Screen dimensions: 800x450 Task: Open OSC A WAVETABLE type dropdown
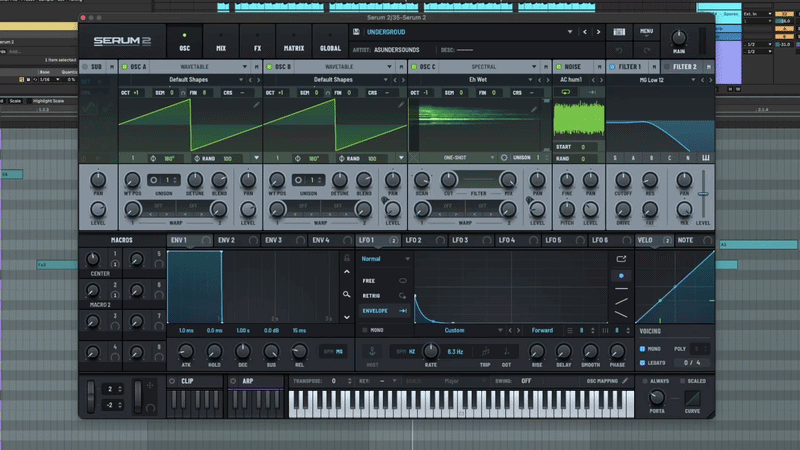click(x=244, y=67)
